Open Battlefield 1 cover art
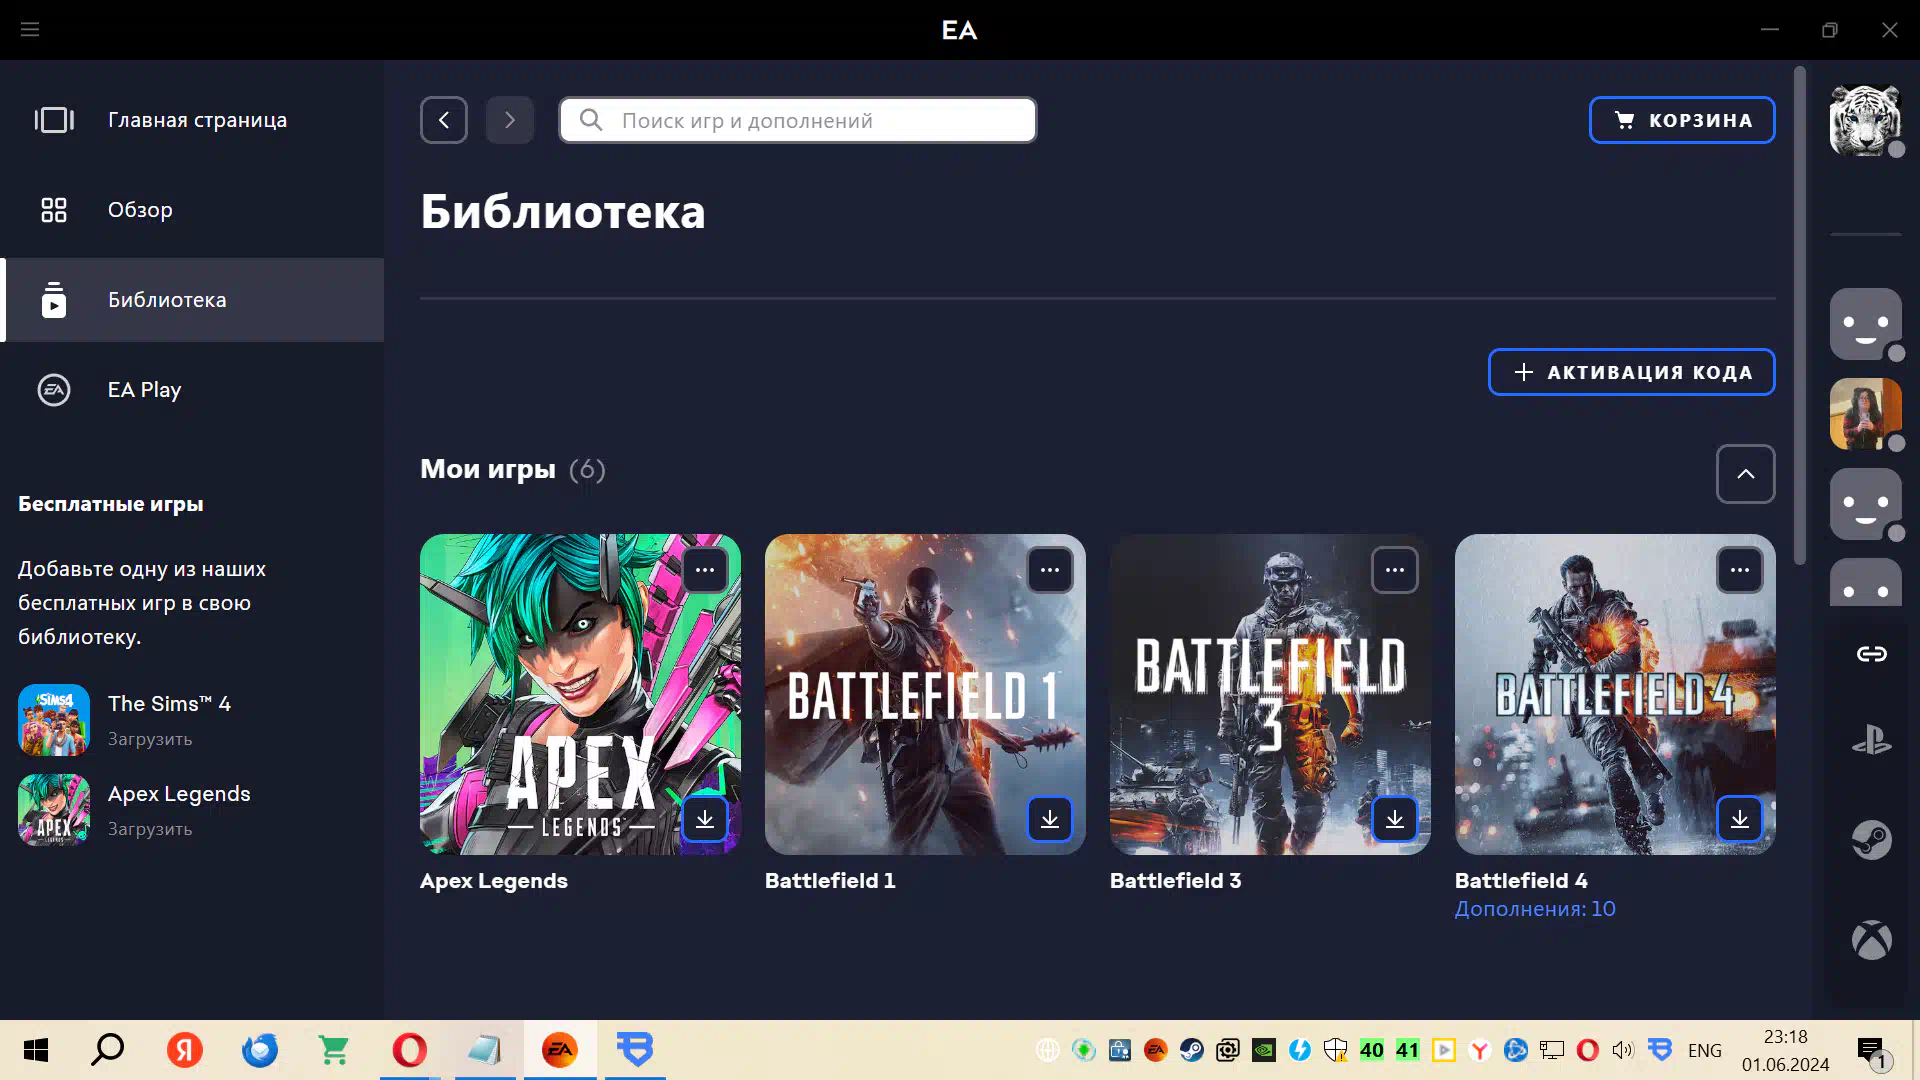The height and width of the screenshot is (1080, 1920). pyautogui.click(x=925, y=694)
